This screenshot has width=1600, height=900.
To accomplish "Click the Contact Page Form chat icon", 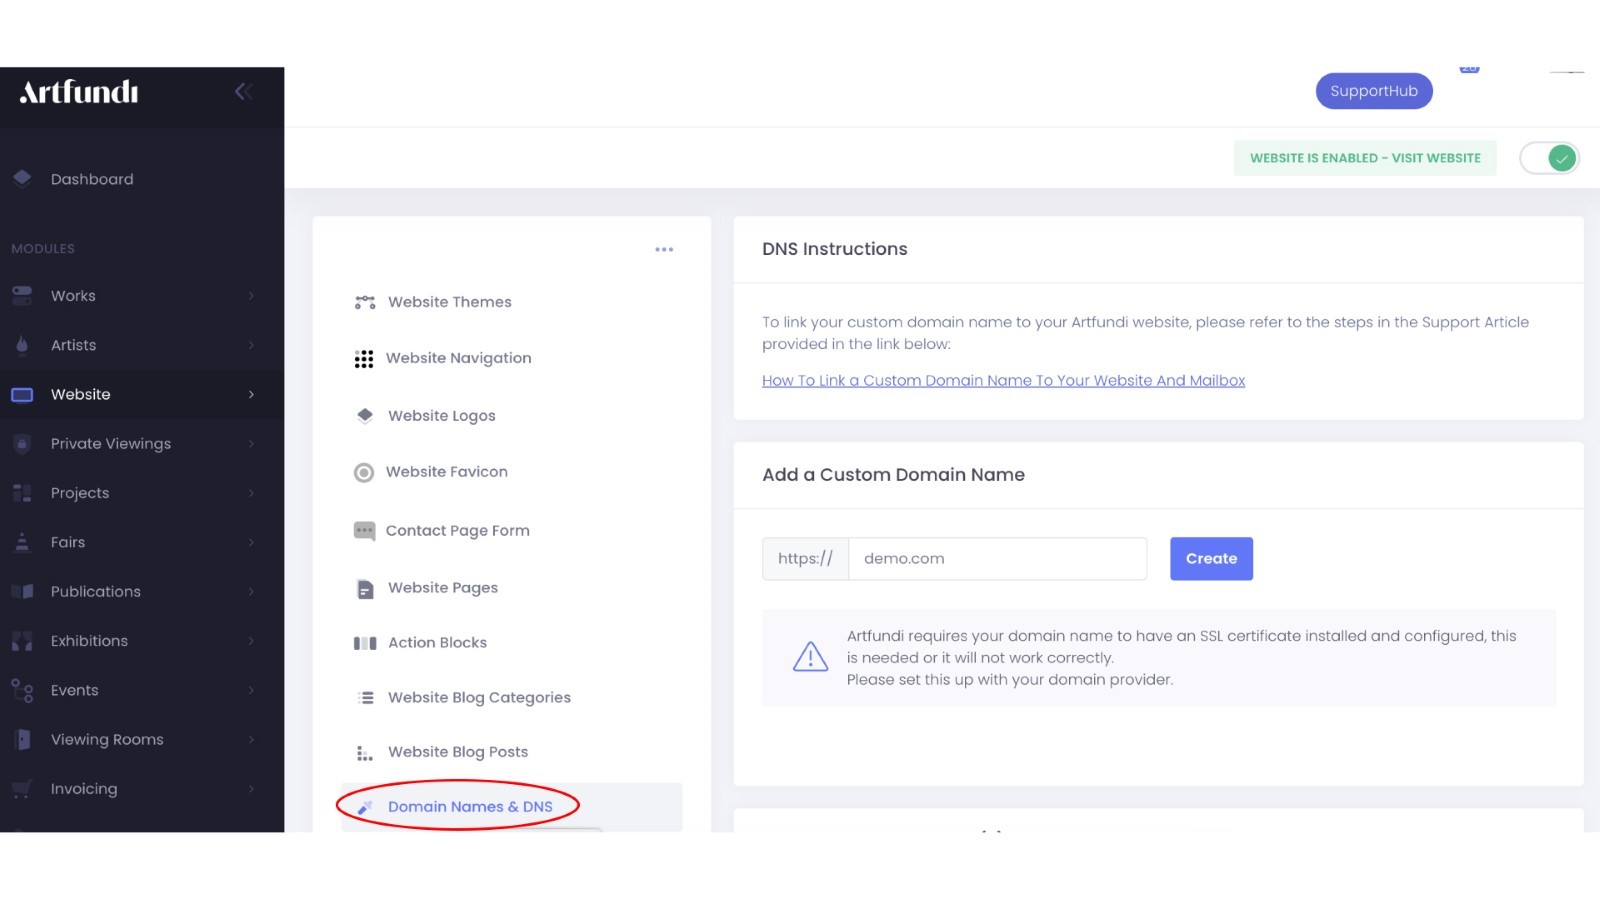I will pos(365,530).
